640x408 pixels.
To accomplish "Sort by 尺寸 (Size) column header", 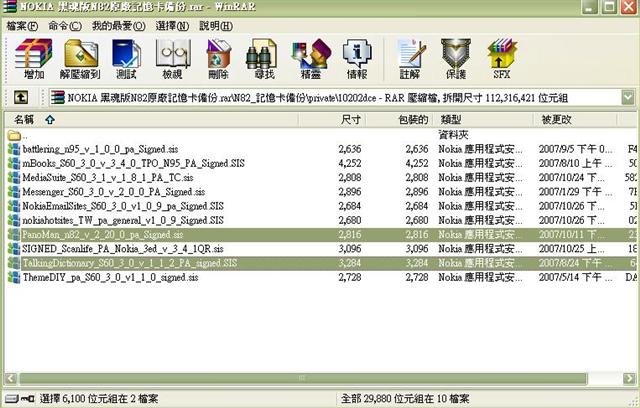I will [350, 119].
